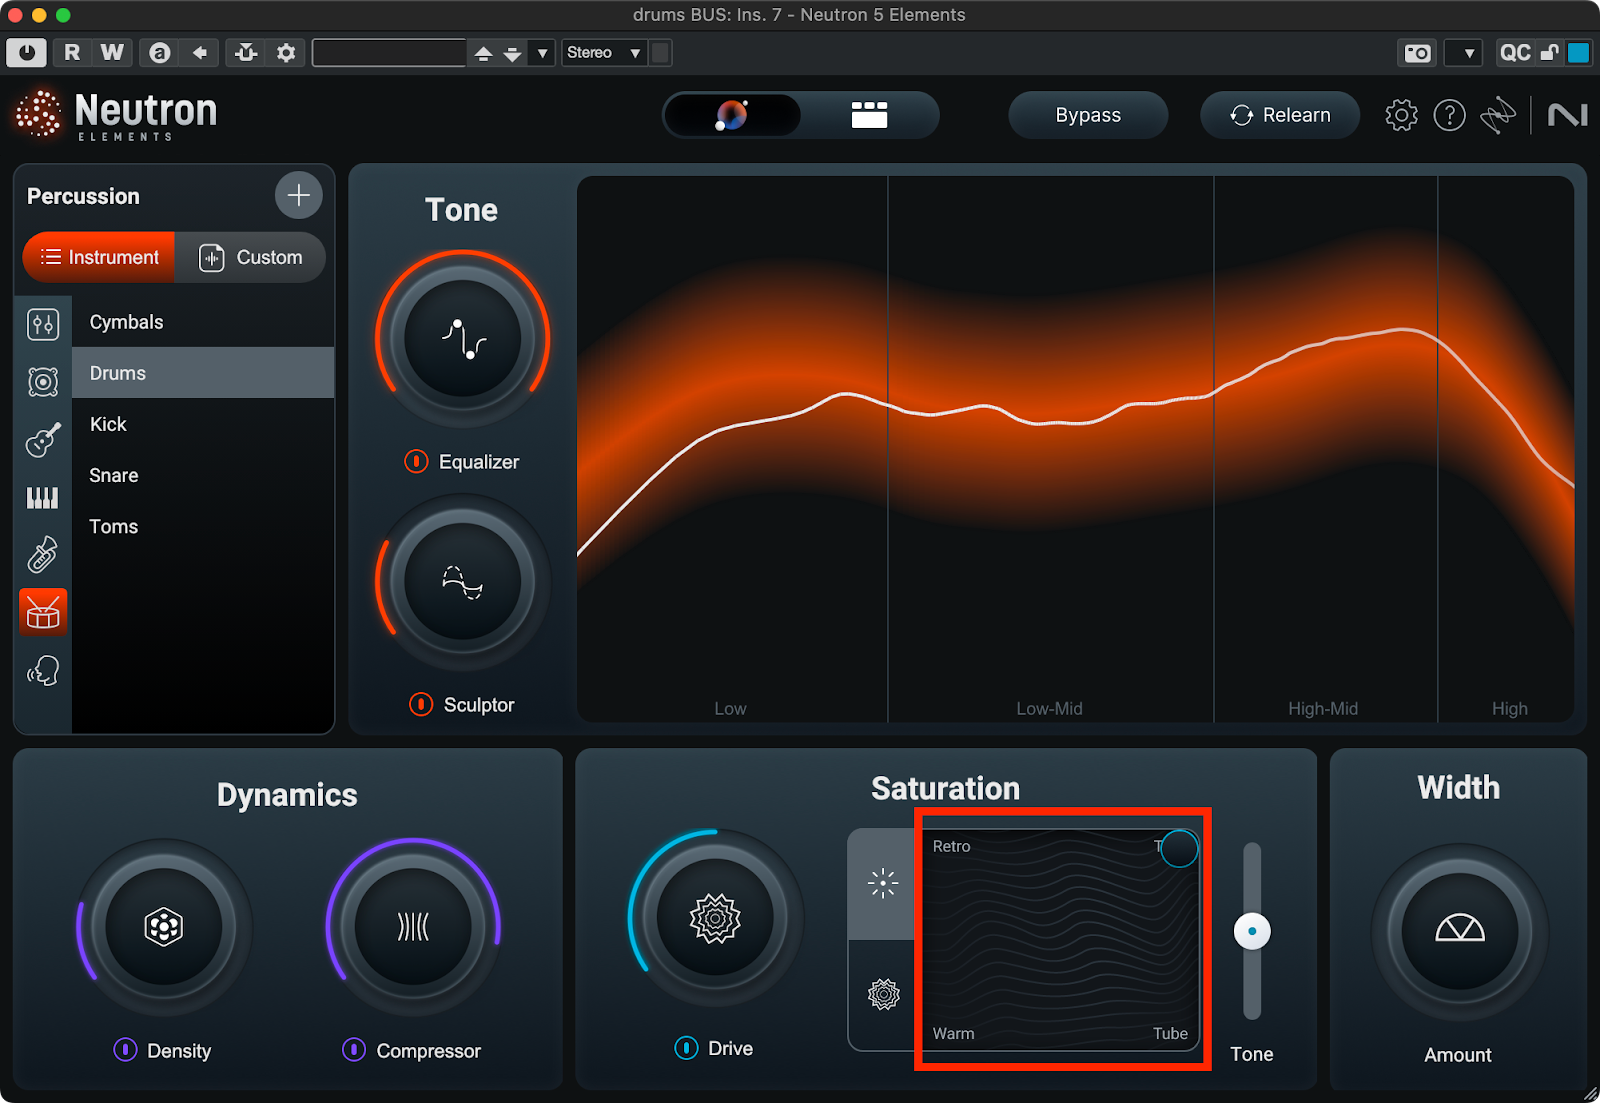Enable Write automation W button
This screenshot has height=1103, width=1600.
(113, 52)
